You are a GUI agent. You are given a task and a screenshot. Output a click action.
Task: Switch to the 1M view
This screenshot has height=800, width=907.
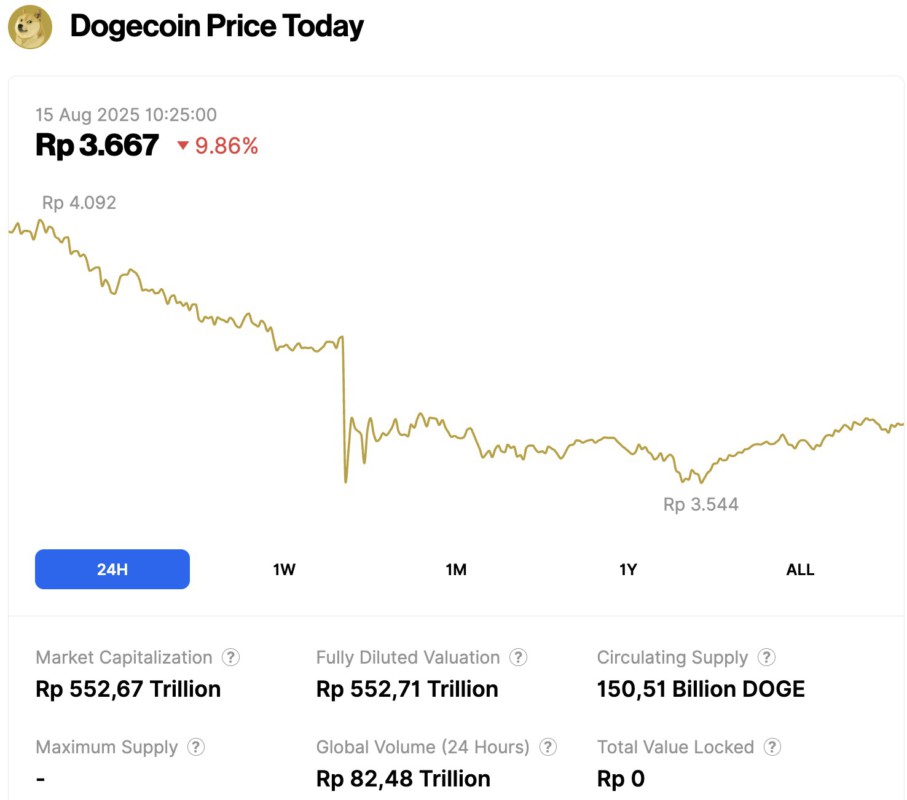coord(456,569)
